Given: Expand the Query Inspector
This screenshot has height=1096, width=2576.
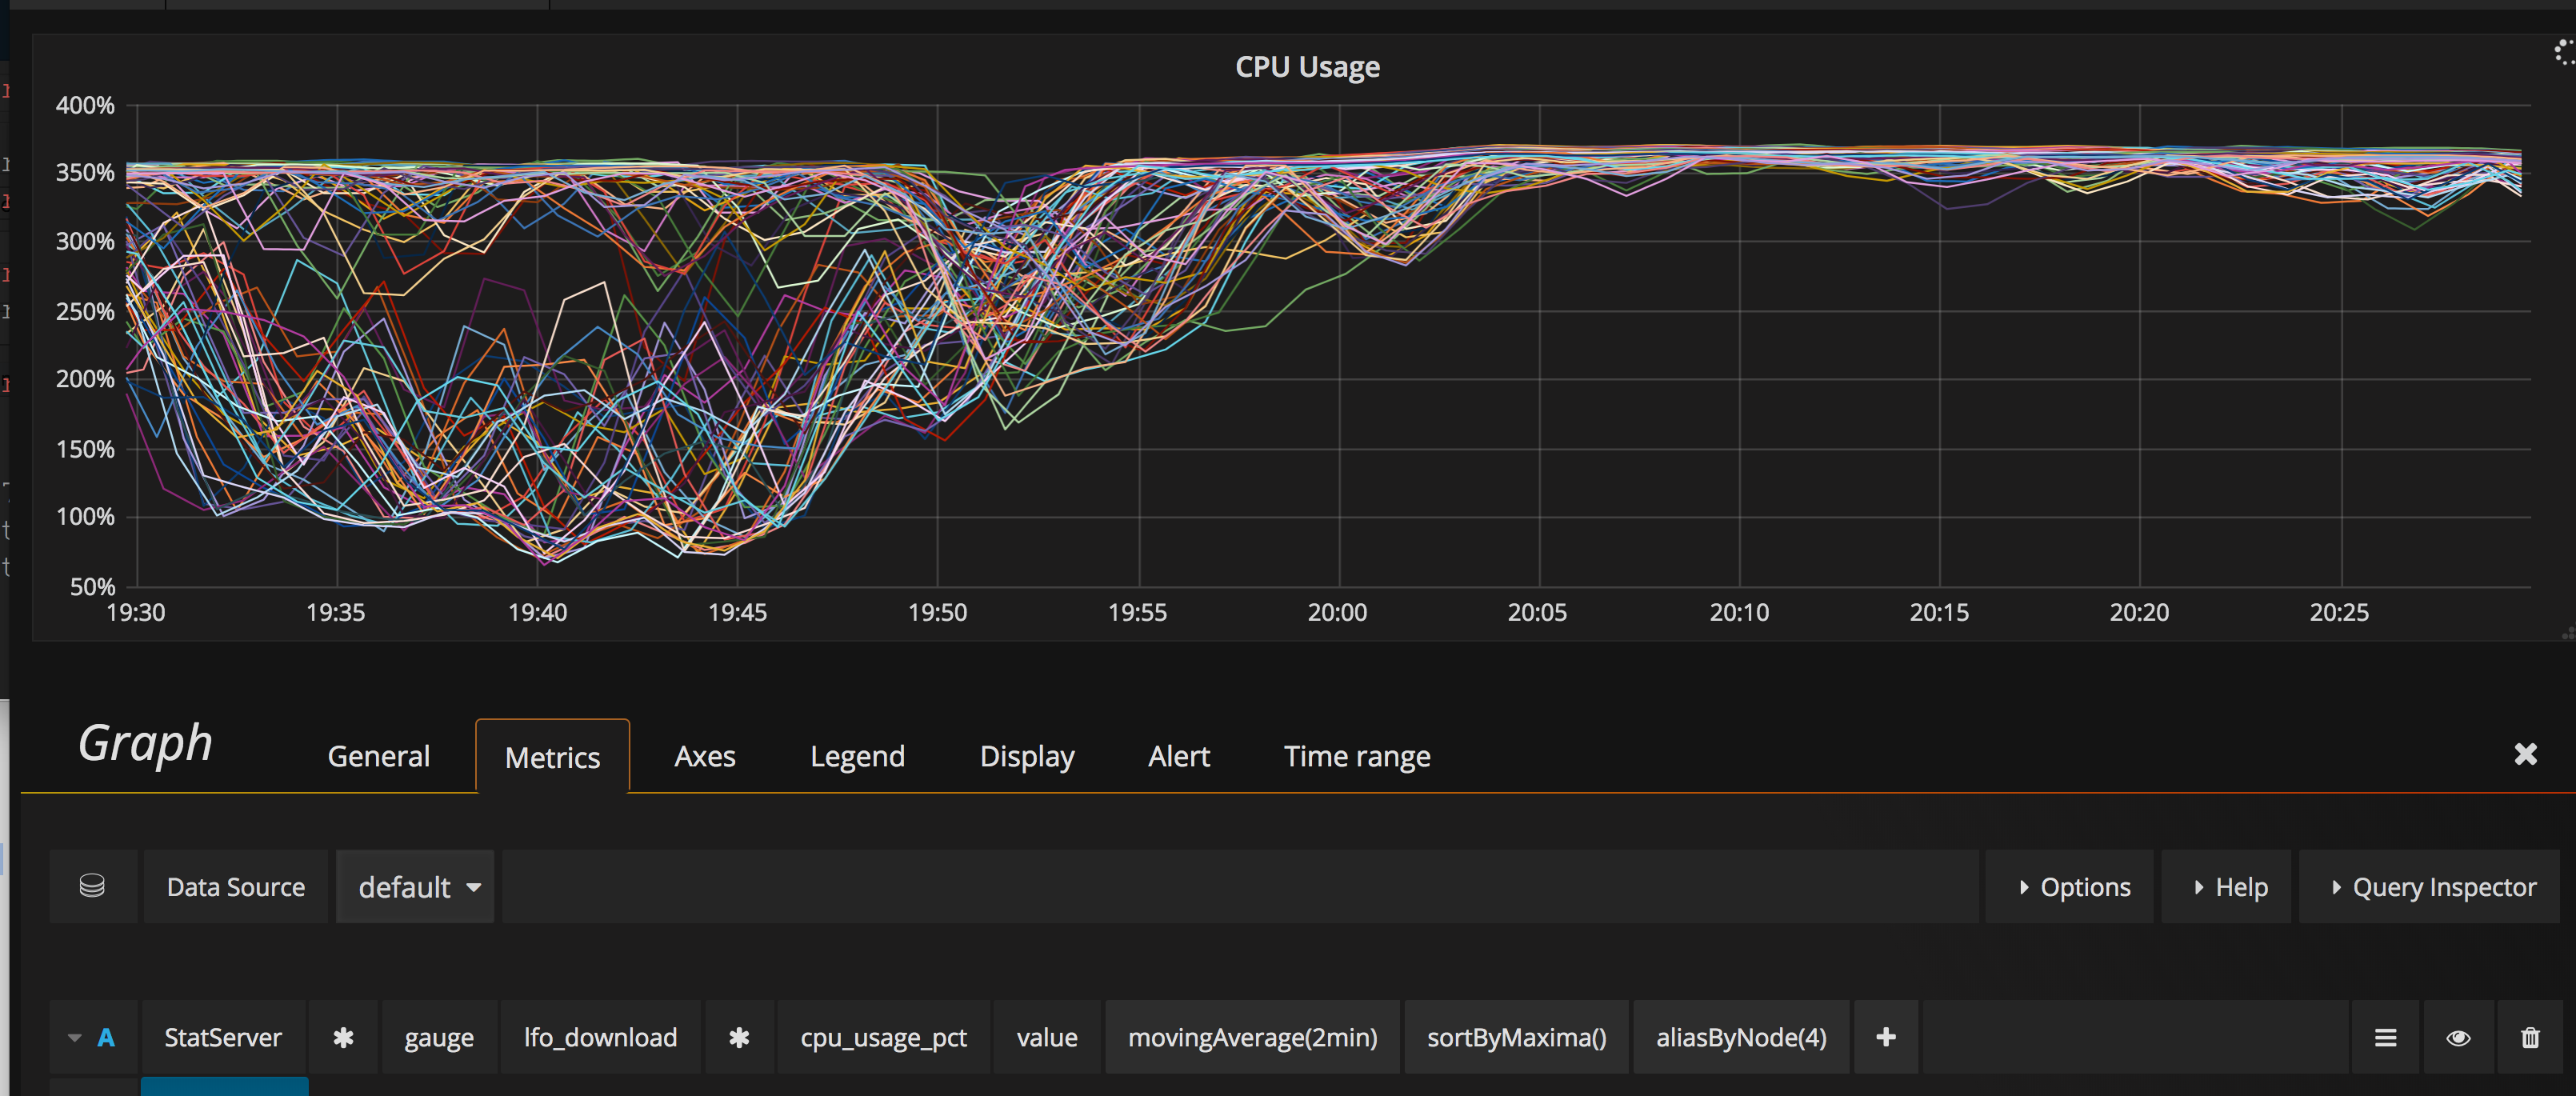Looking at the screenshot, I should (2430, 886).
